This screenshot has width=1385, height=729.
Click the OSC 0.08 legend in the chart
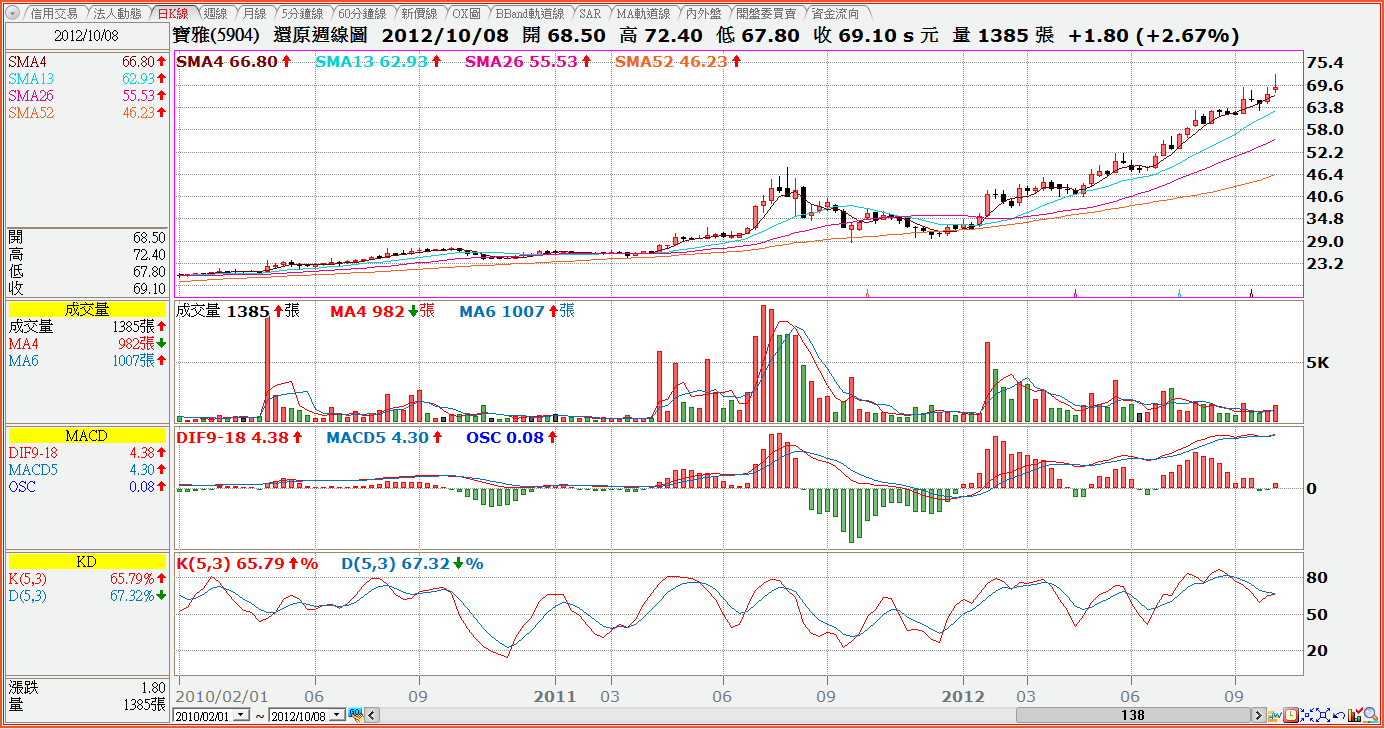click(x=513, y=437)
